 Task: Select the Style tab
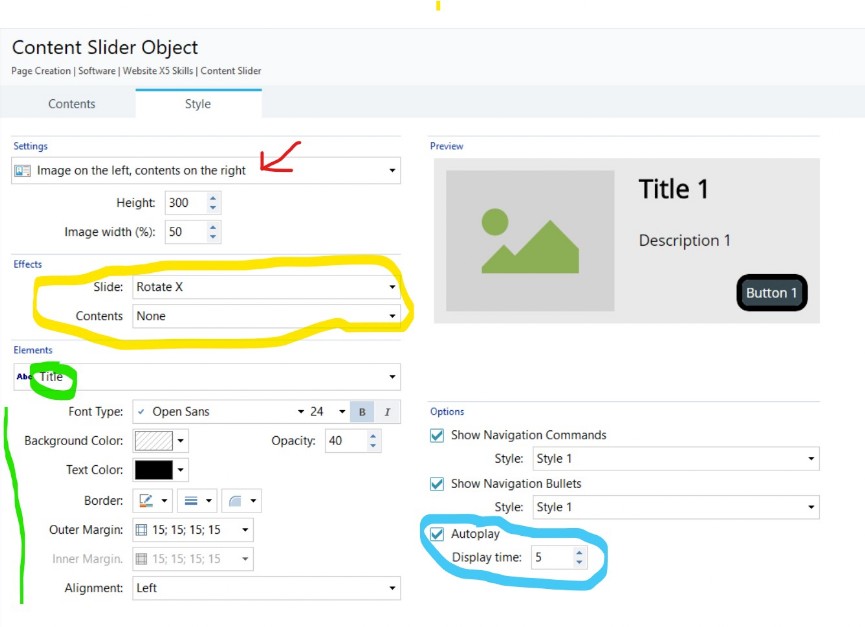(x=198, y=104)
